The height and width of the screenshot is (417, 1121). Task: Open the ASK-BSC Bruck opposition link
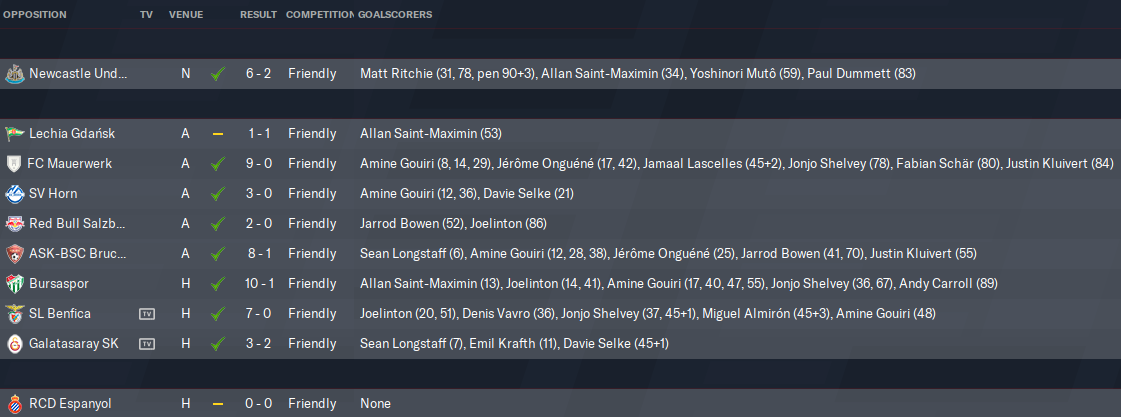point(78,254)
